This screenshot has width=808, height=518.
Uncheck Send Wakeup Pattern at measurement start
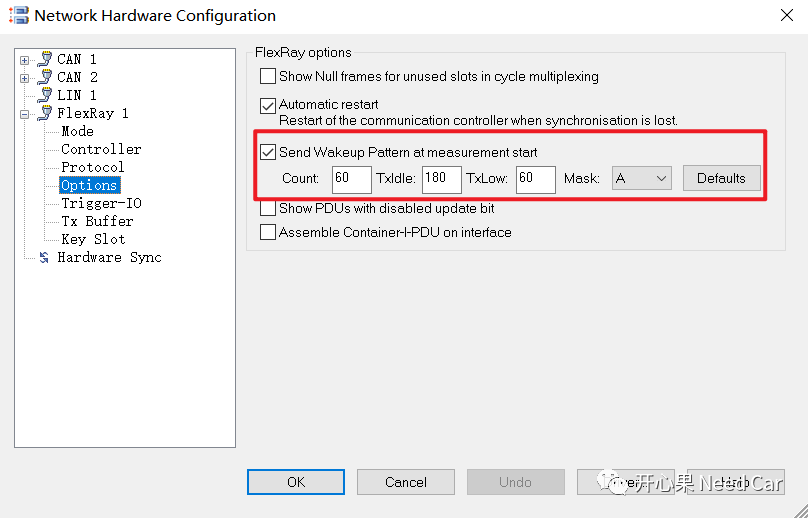pyautogui.click(x=268, y=153)
